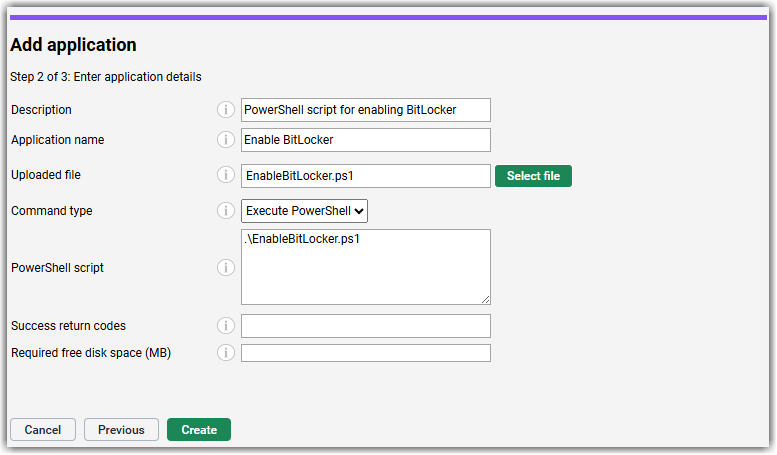
Task: Click the Uploaded file field showing EnableBitLocker.ps1
Action: click(x=366, y=176)
